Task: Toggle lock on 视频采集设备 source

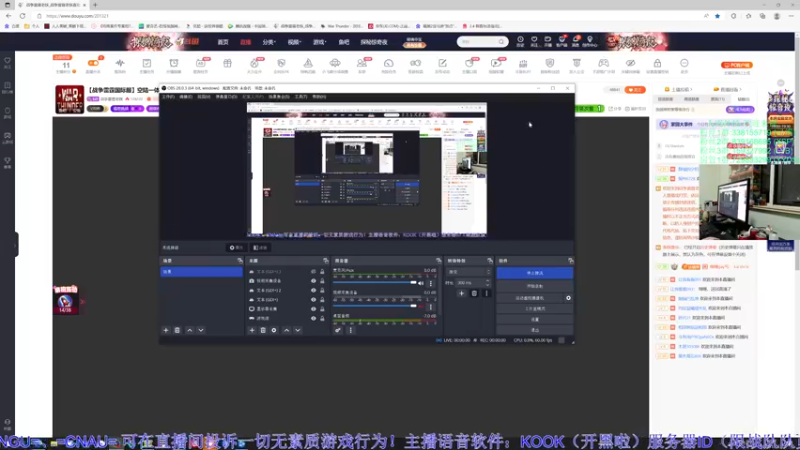Action: coord(322,281)
